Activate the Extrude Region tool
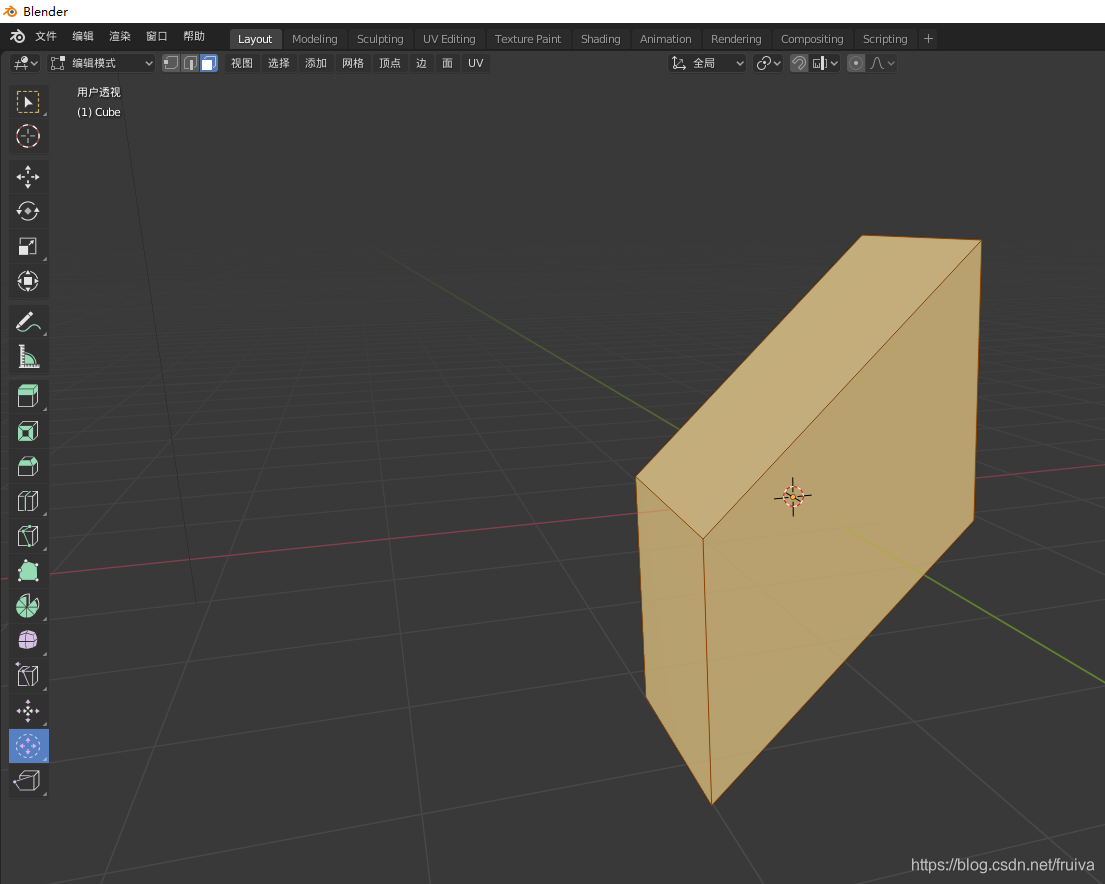Screen dimensions: 1105x884 (x=28, y=396)
